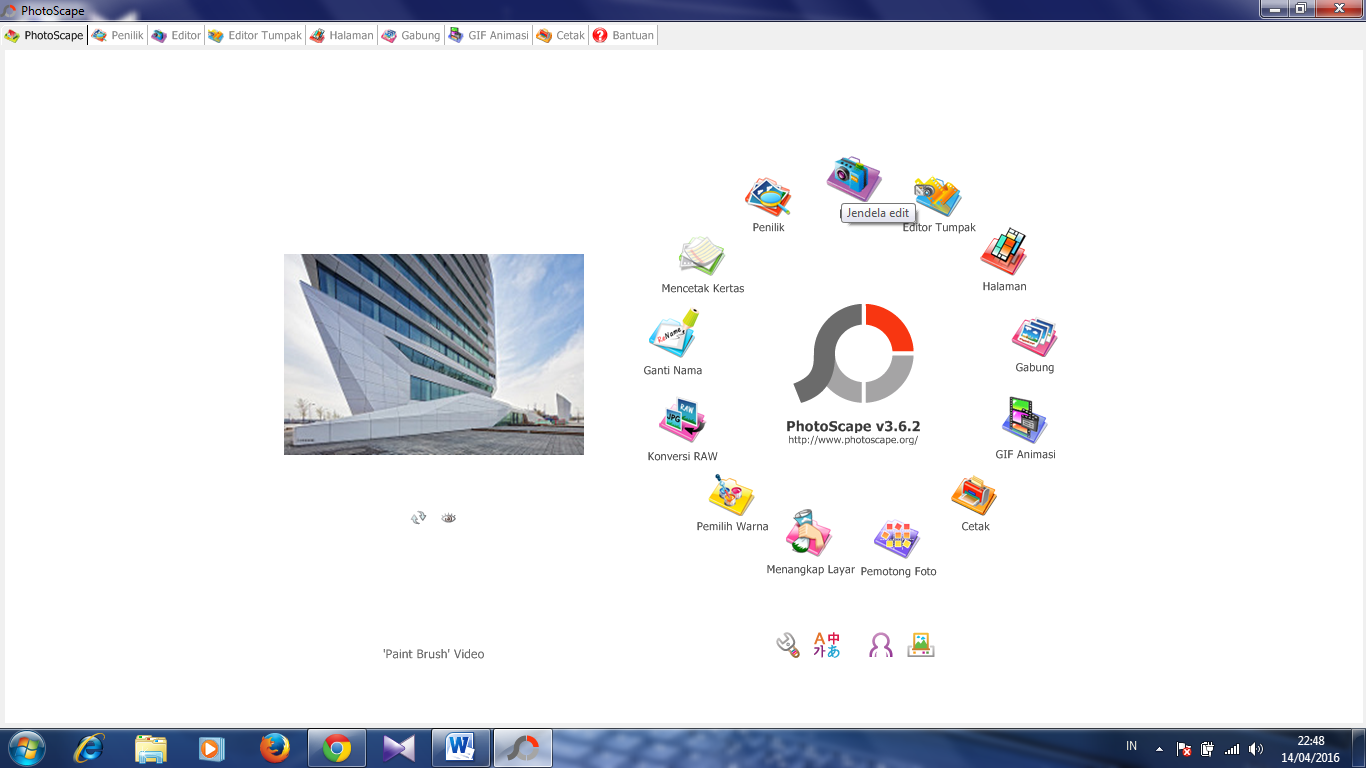Switch to Microsoft Word in the taskbar
The image size is (1366, 768).
click(x=461, y=748)
